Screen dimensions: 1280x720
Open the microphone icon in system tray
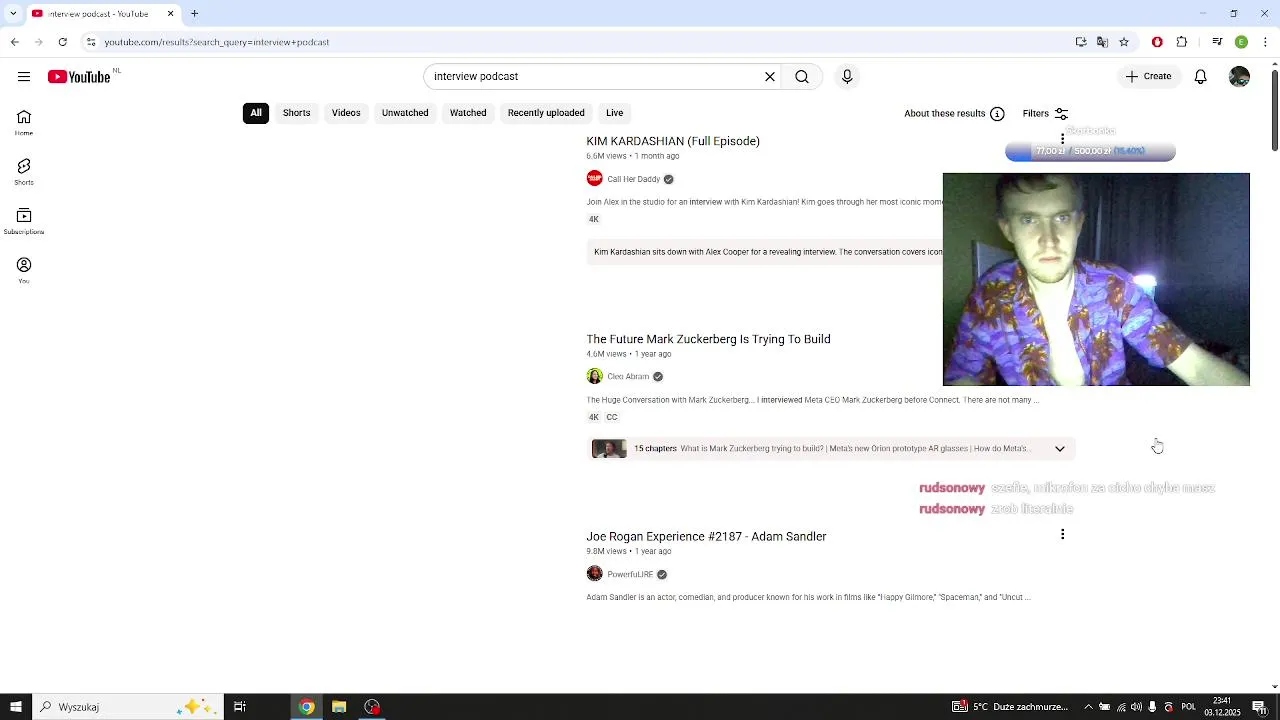pos(1153,707)
